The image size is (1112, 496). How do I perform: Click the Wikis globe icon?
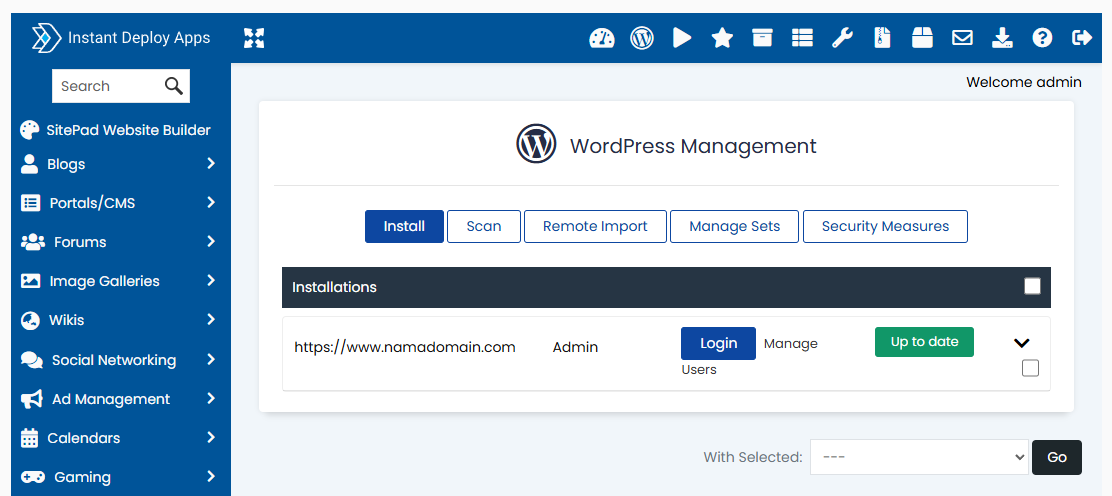[x=30, y=321]
